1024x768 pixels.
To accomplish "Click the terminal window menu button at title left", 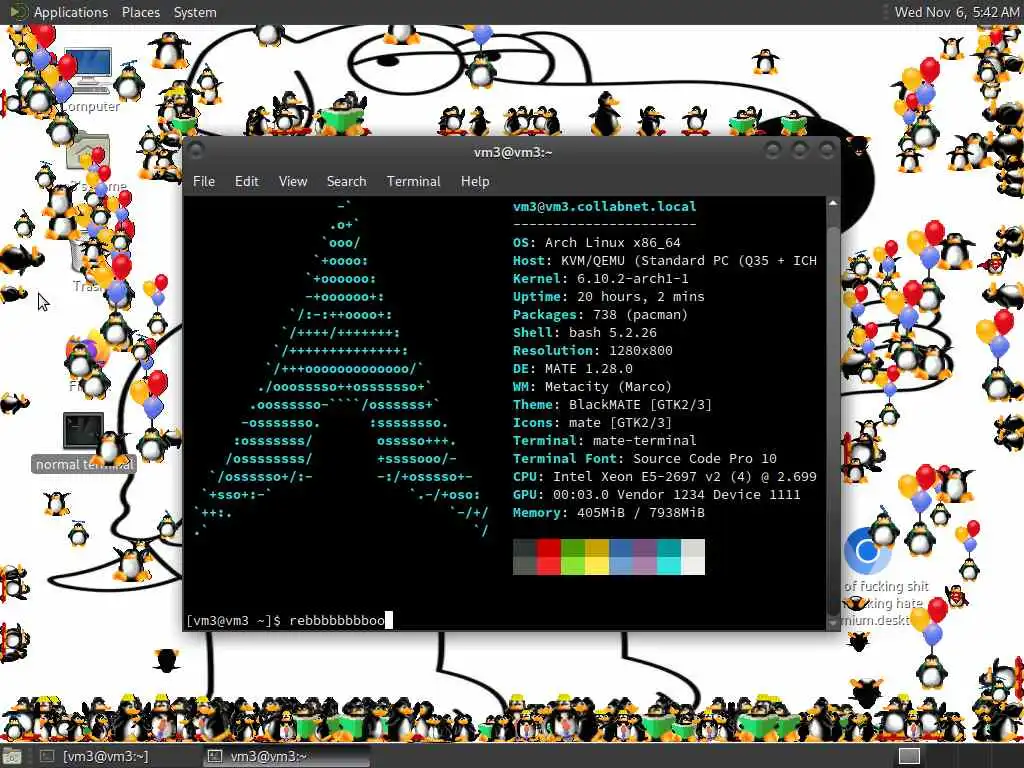I will coord(196,152).
